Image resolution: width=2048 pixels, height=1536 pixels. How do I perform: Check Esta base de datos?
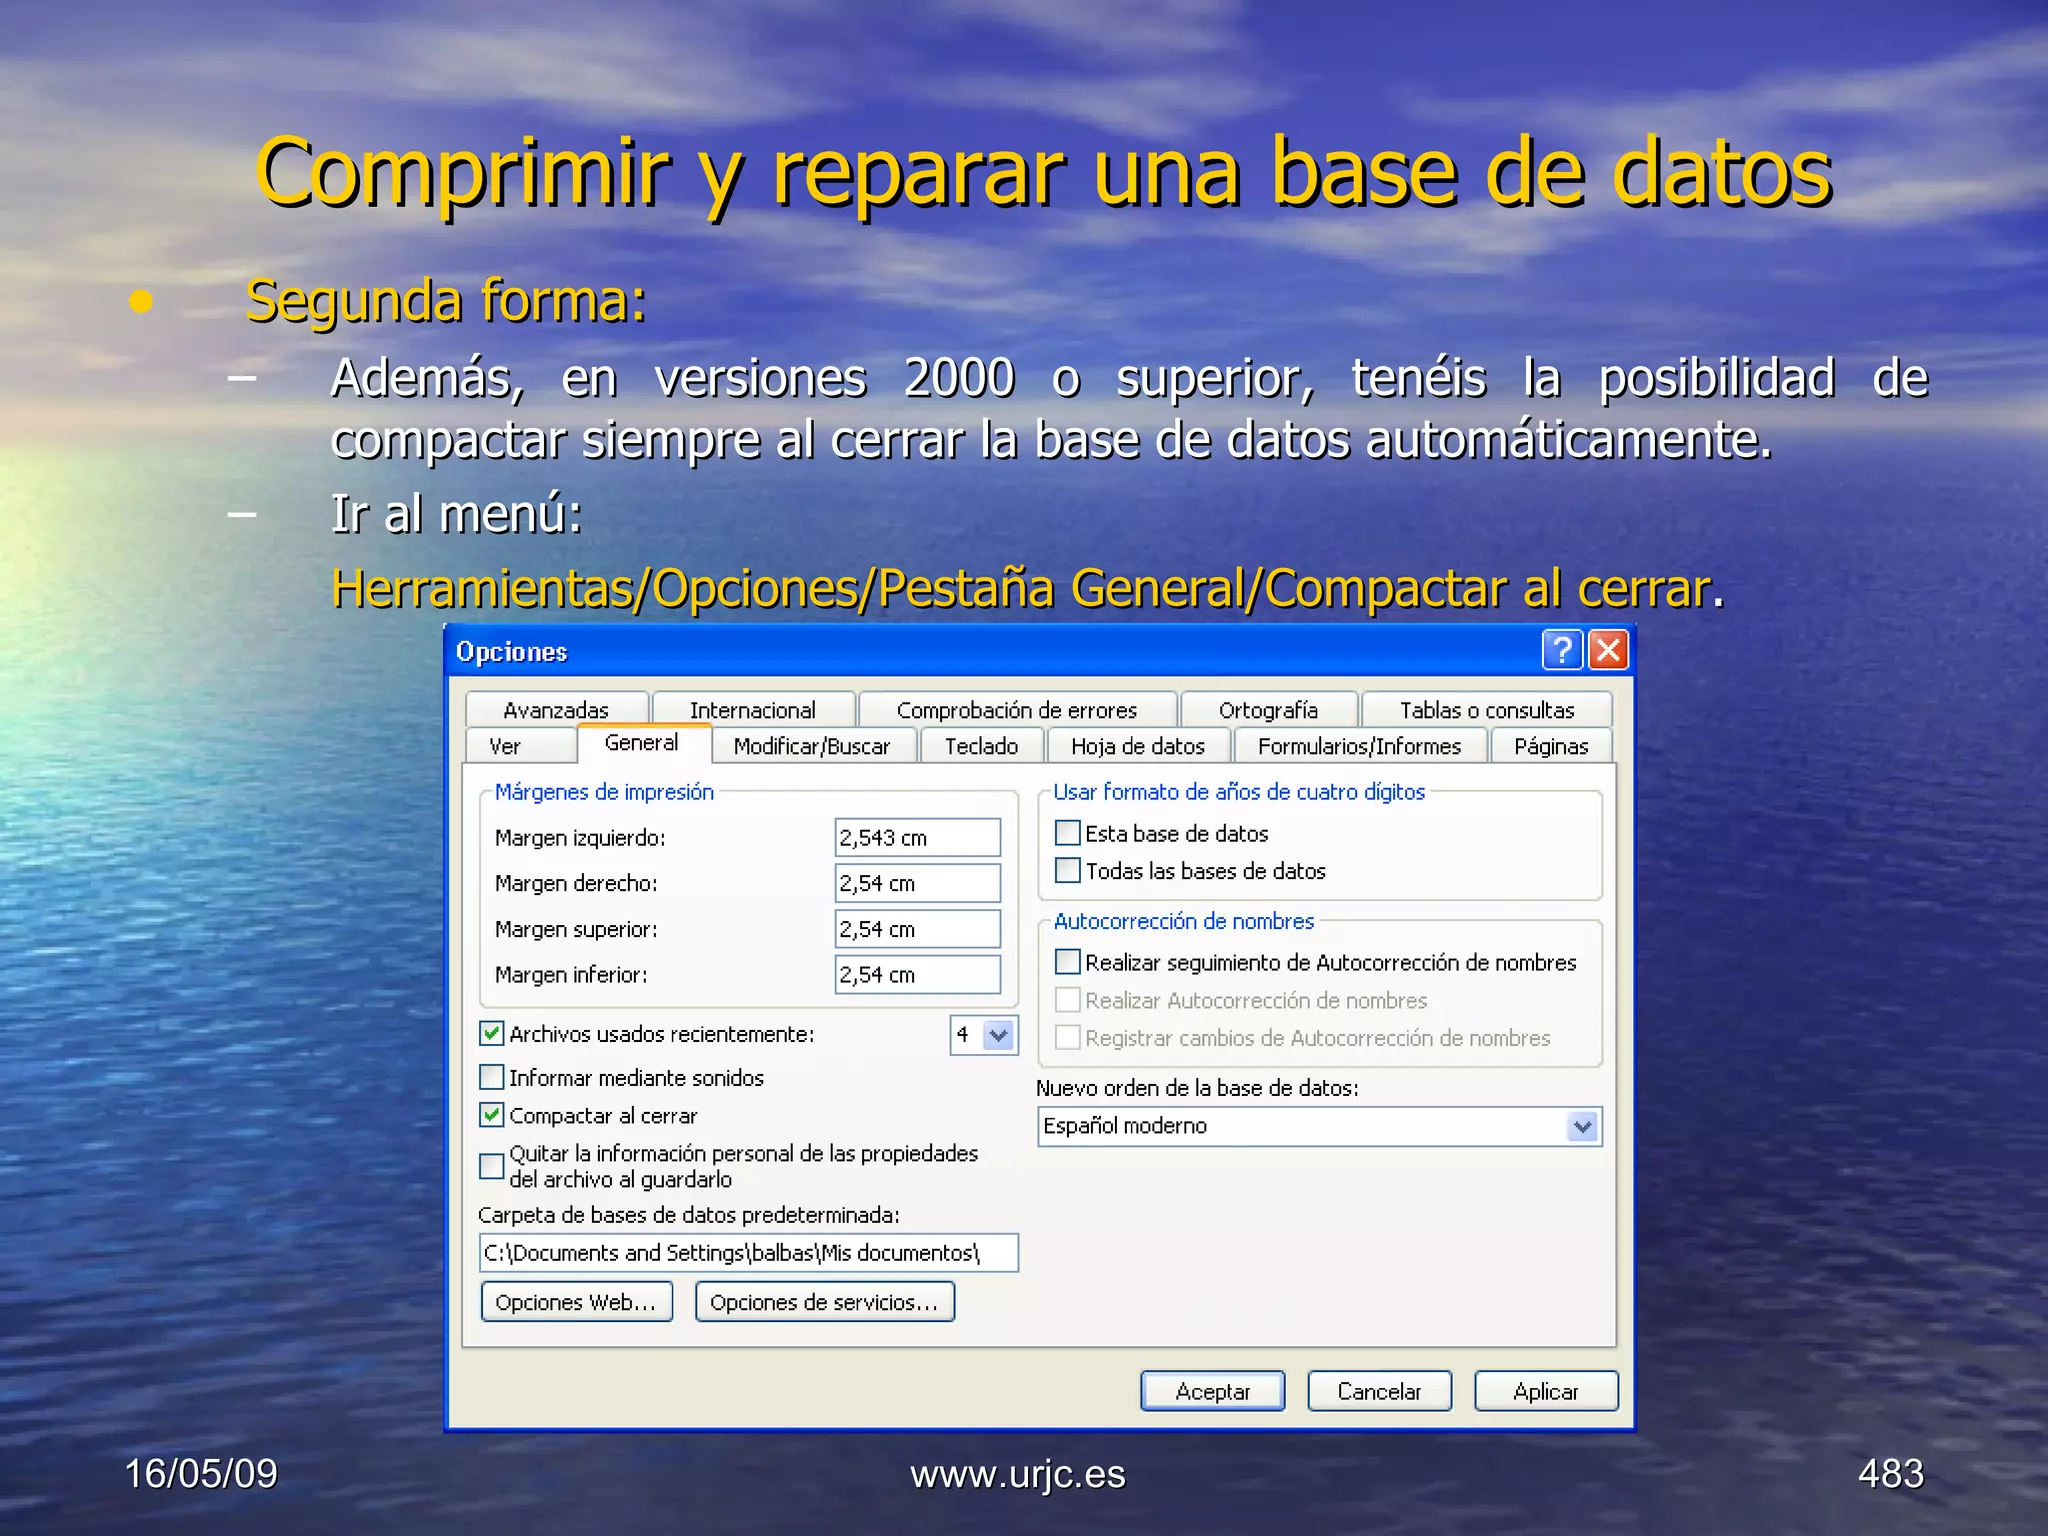tap(1068, 833)
